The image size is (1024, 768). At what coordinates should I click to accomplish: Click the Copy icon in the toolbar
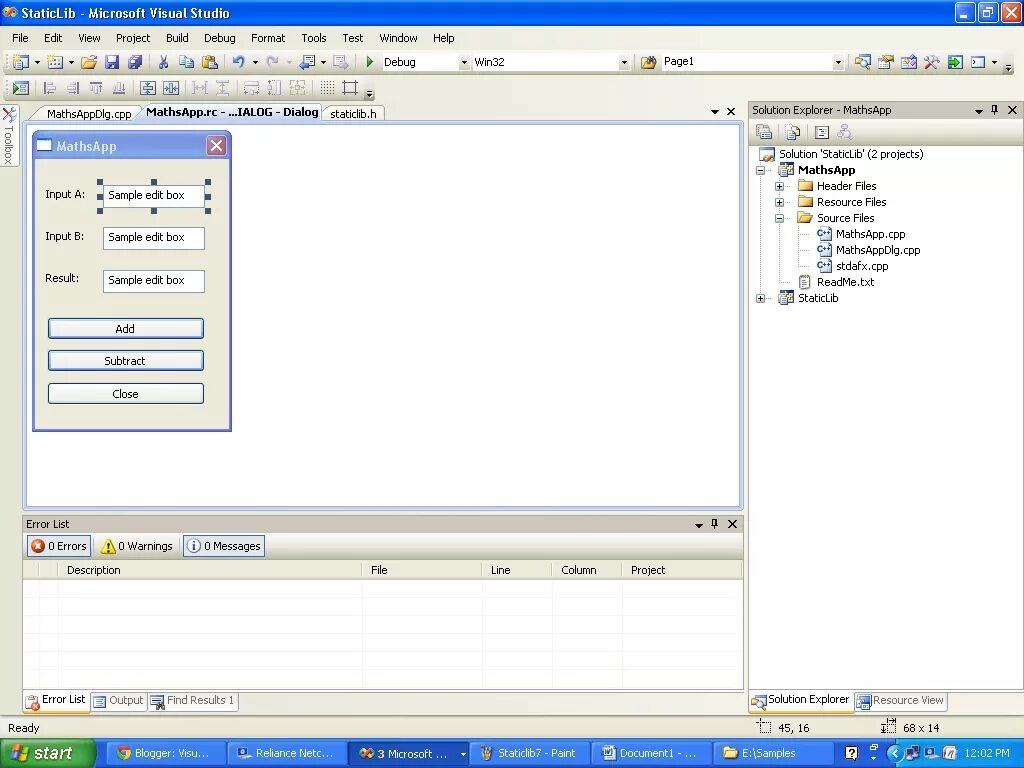[186, 62]
